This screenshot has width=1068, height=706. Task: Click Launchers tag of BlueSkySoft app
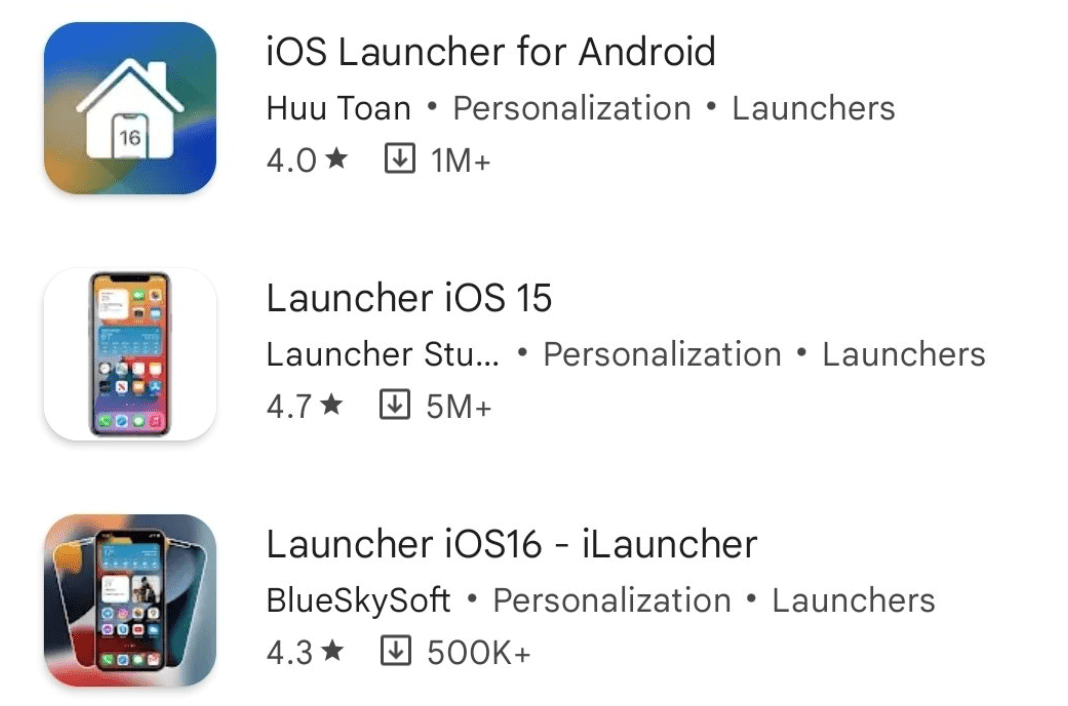coord(853,600)
